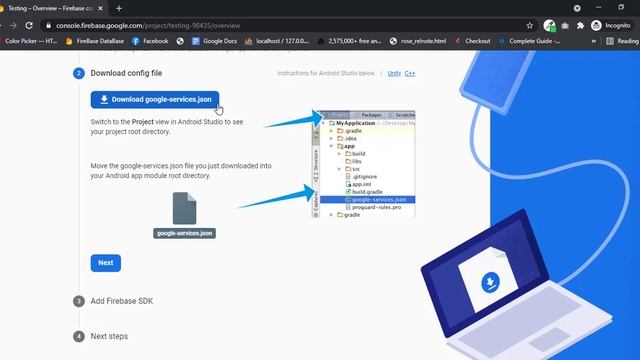The image size is (640, 360).
Task: Open the Color Picker bookmark
Action: [29, 41]
